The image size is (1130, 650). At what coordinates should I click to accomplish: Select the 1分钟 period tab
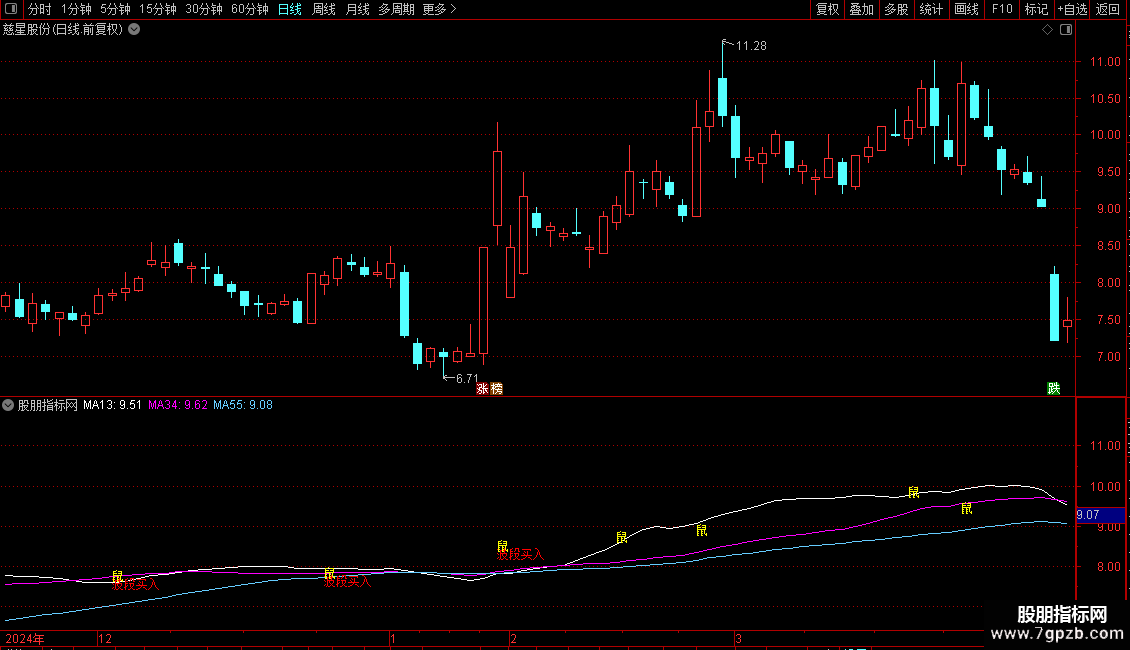[76, 9]
